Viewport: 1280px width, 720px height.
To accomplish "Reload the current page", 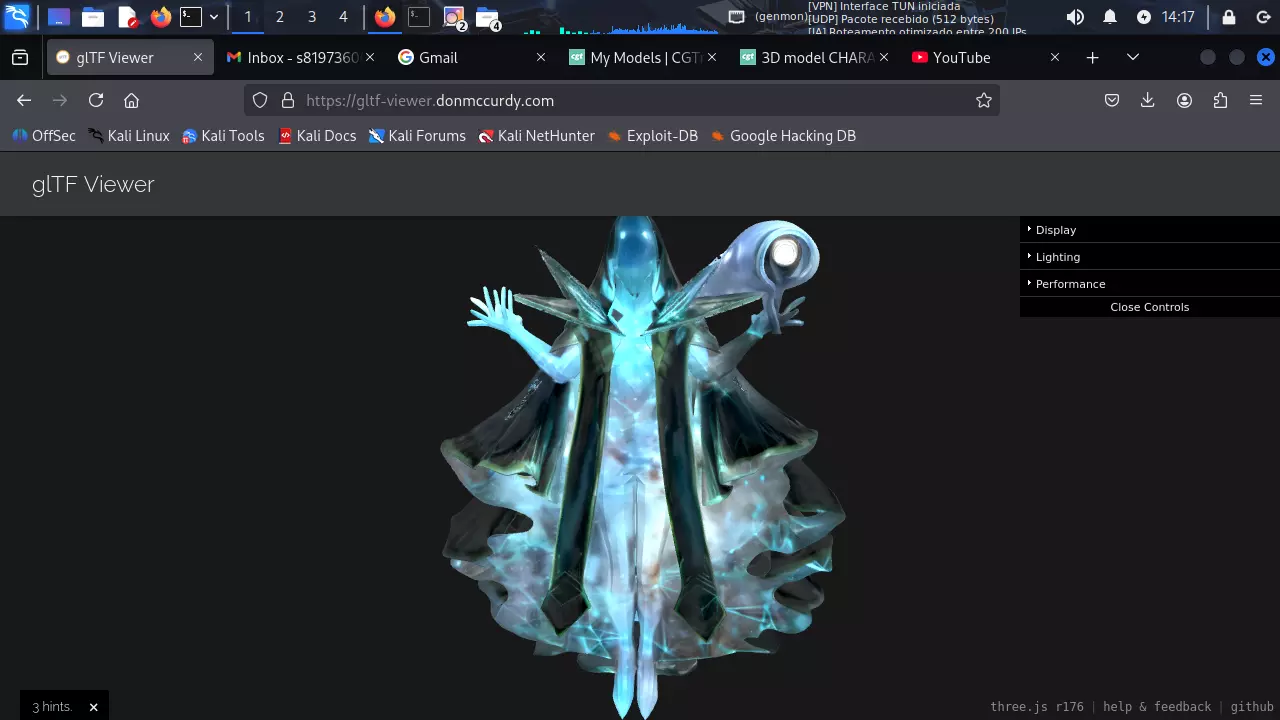I will click(96, 100).
